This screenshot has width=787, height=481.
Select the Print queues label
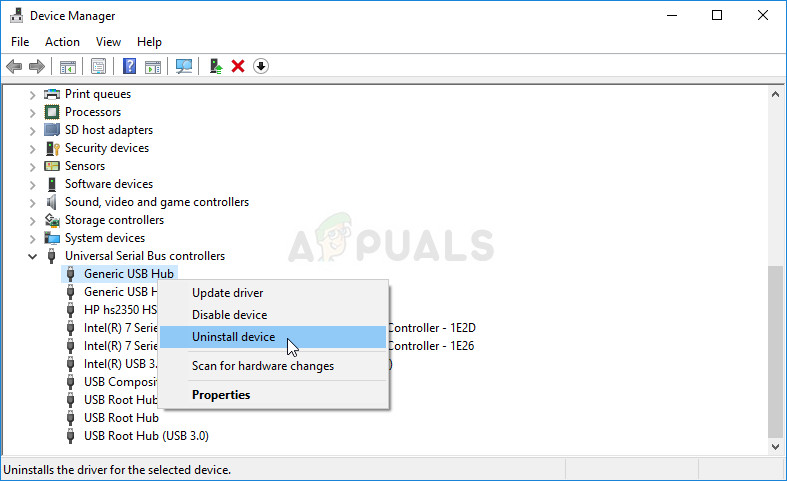pos(98,94)
